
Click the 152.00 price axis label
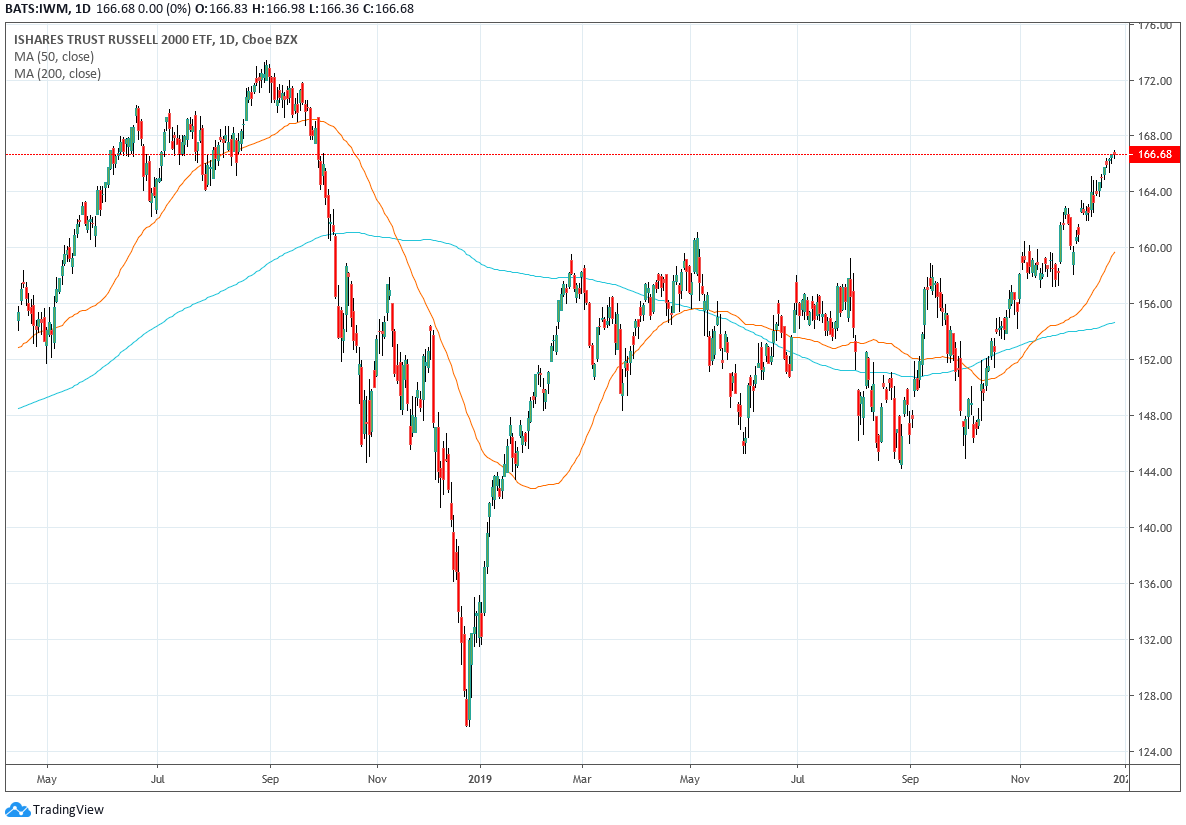pos(1155,360)
